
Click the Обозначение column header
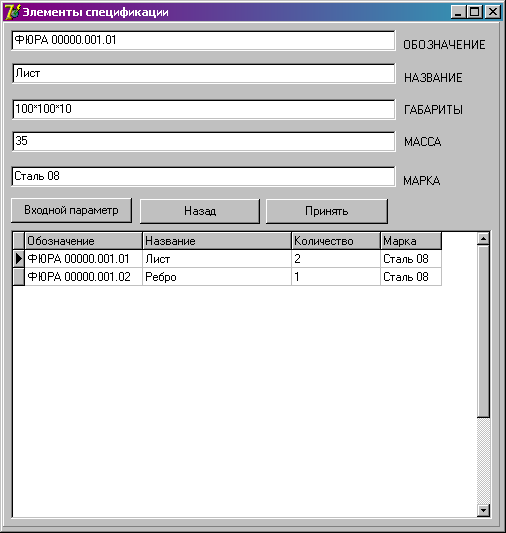point(84,241)
